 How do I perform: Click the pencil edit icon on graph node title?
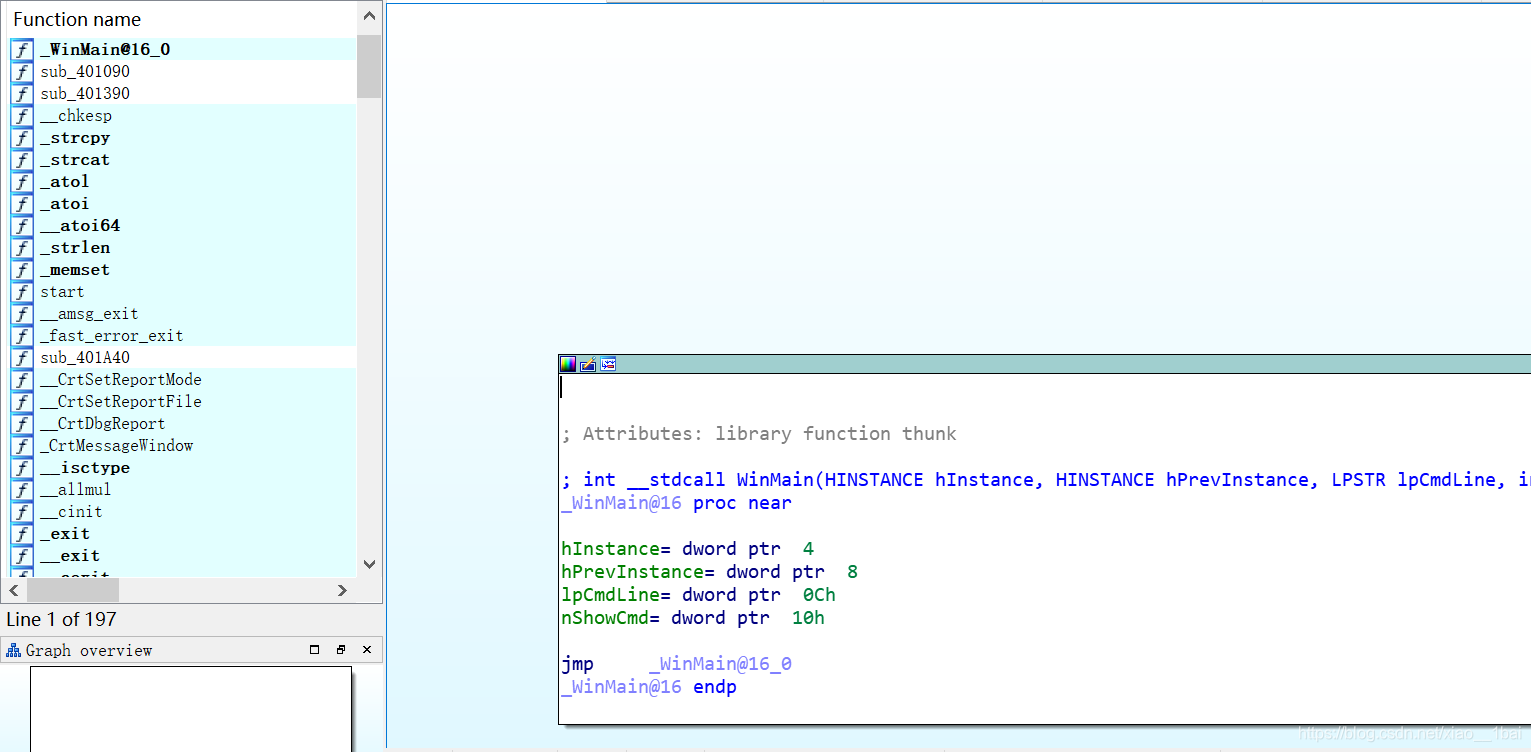point(588,364)
